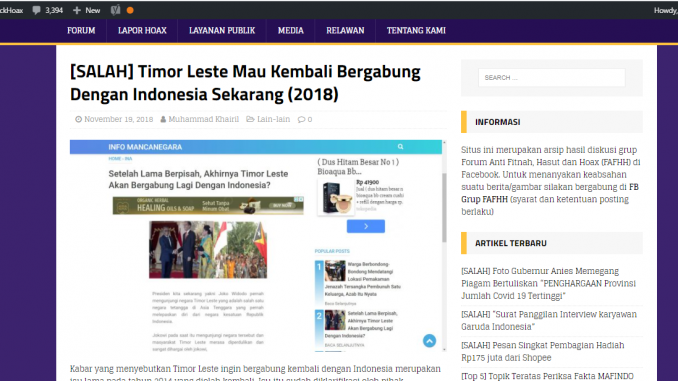The image size is (678, 381).
Task: Open the Lain-lain category link
Action: point(273,119)
